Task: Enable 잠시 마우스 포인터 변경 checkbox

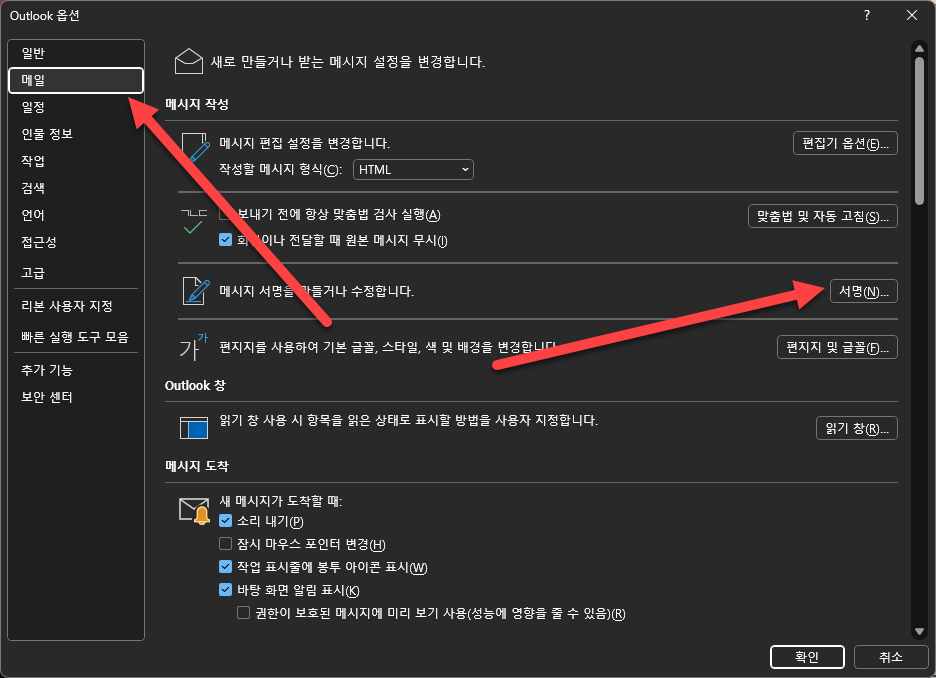Action: (x=225, y=544)
